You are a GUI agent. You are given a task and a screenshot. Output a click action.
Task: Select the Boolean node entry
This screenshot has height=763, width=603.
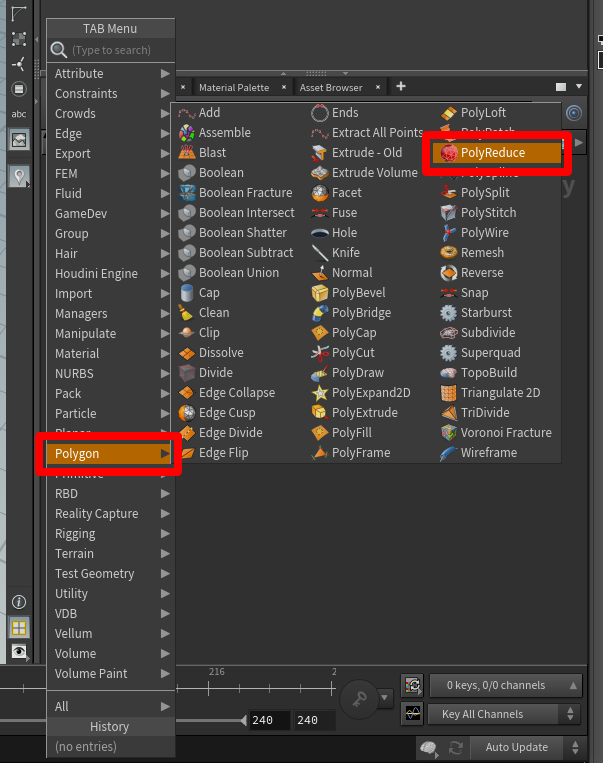pyautogui.click(x=220, y=173)
